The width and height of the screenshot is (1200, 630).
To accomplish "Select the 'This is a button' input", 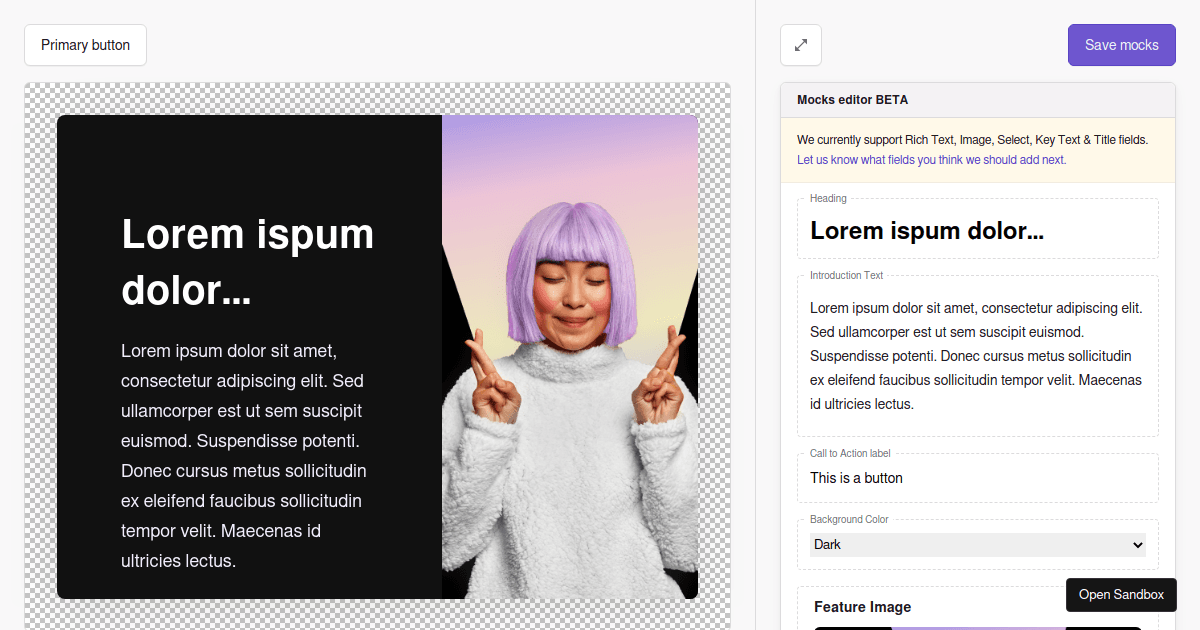I will [x=977, y=478].
